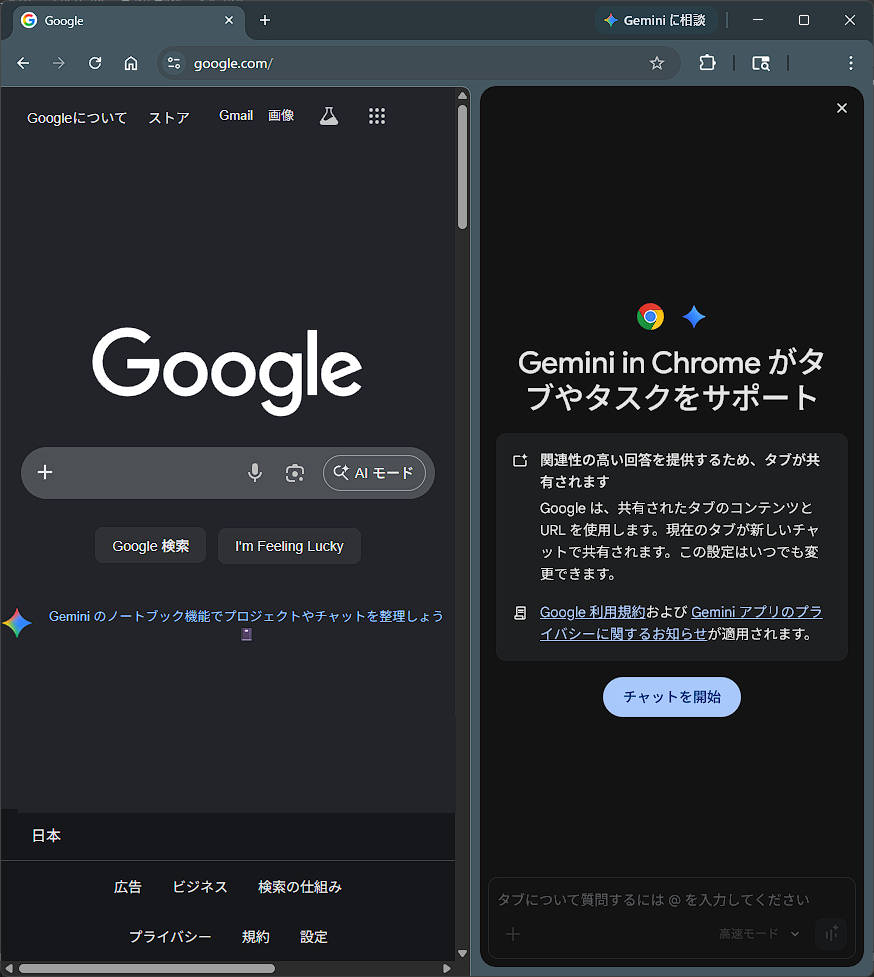This screenshot has height=977, width=874.
Task: Click the document icon beside terms text
Action: [x=520, y=613]
